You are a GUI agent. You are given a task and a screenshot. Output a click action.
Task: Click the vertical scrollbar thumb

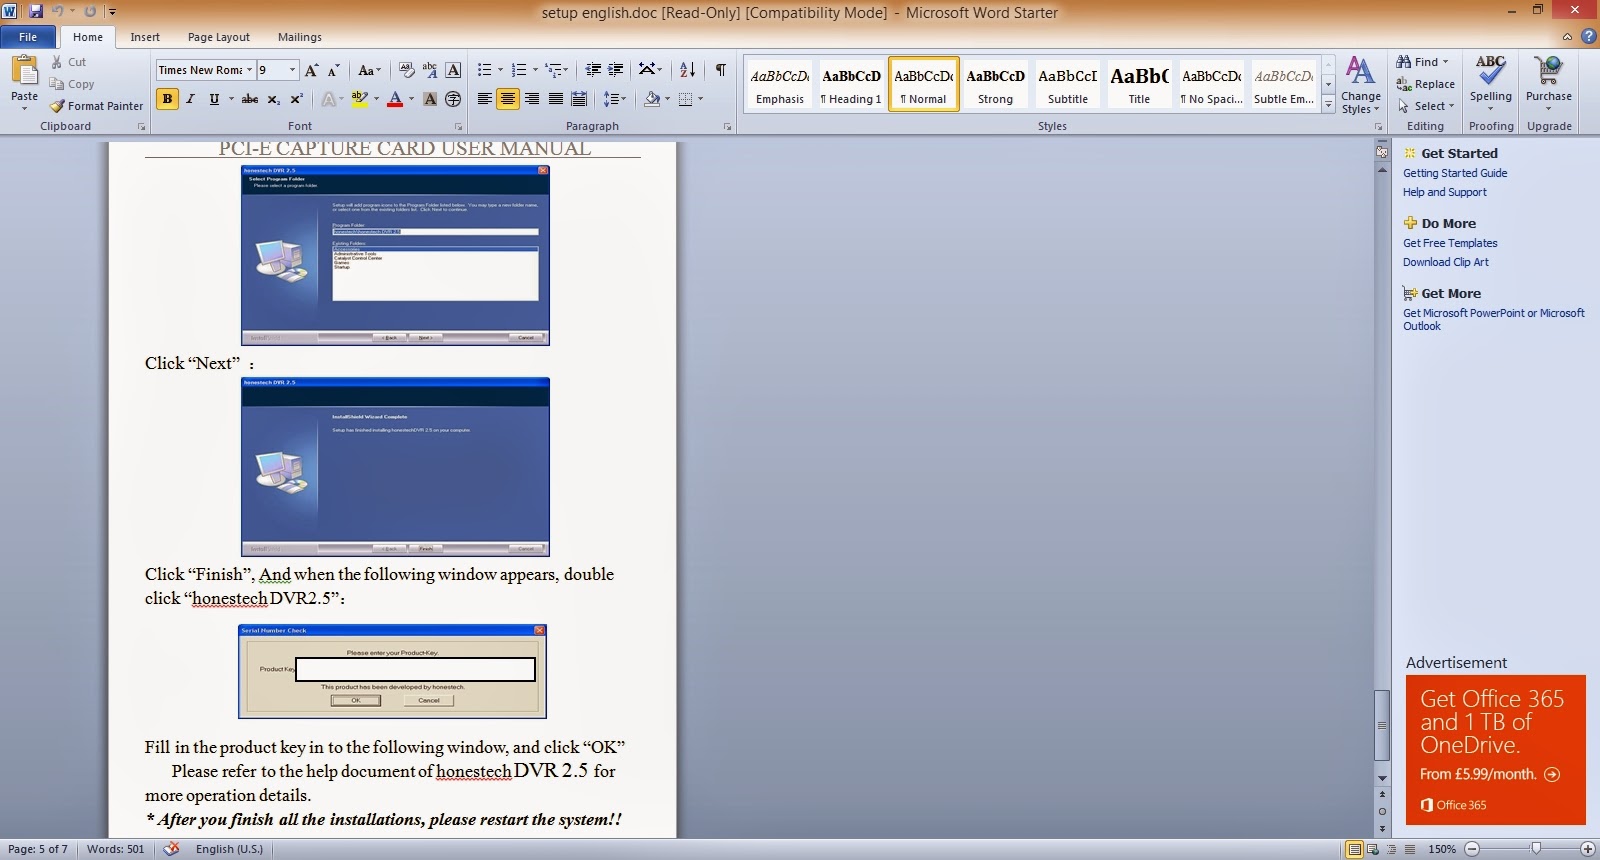tap(1382, 725)
